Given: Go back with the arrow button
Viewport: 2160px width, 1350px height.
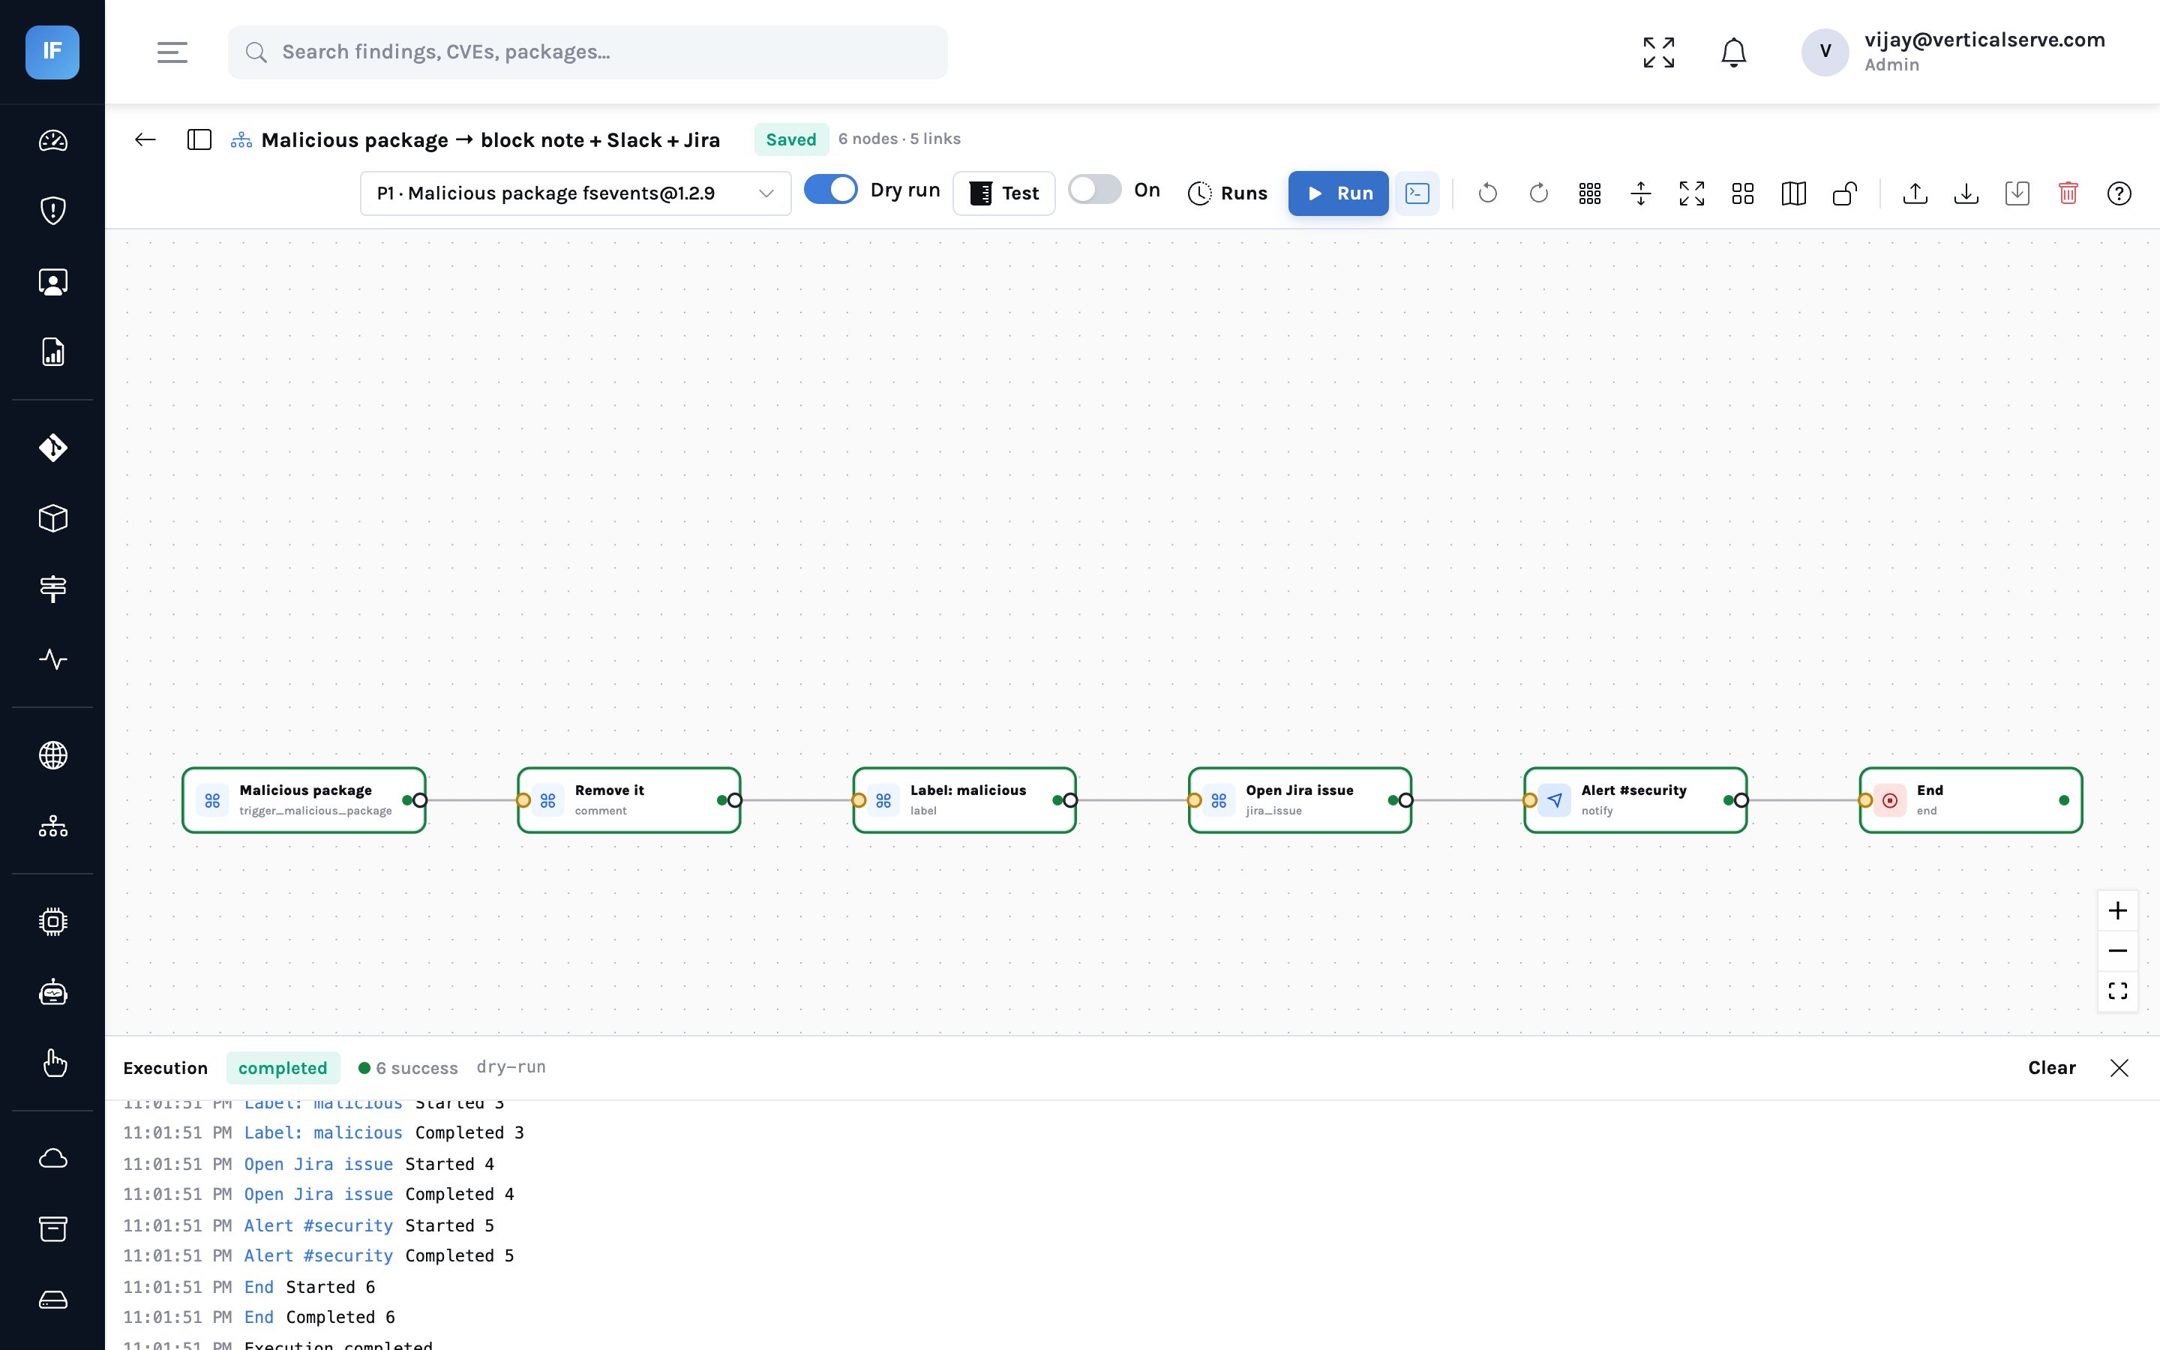Looking at the screenshot, I should tap(145, 140).
